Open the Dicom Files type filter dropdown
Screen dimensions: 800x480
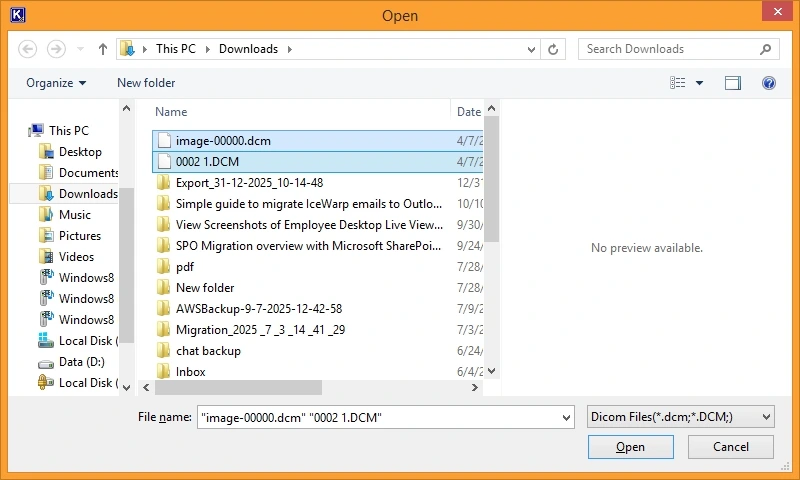(681, 417)
